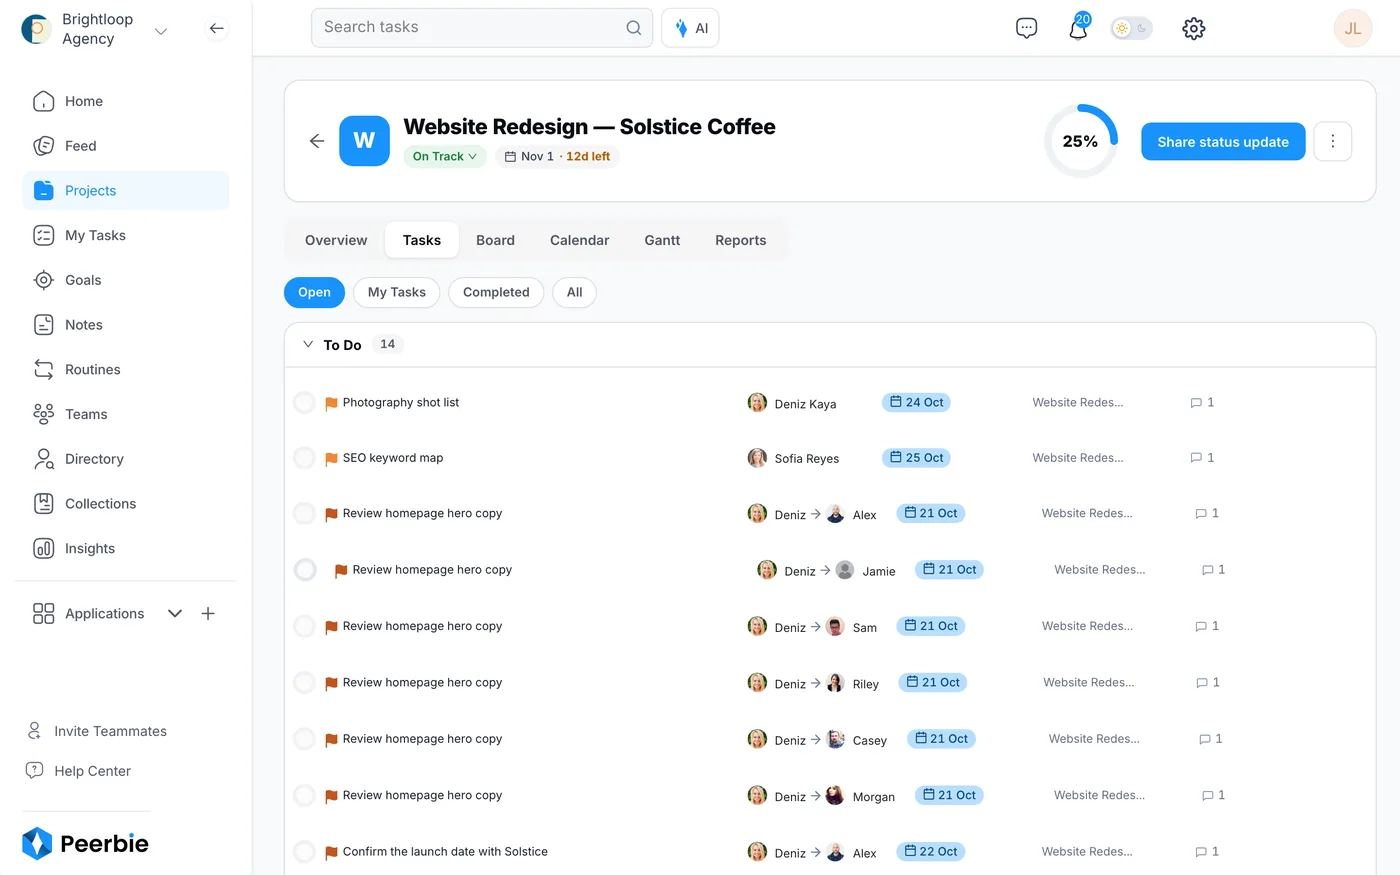Complete the review task assigned to Morgan
Viewport: 1400px width, 875px height.
coord(304,795)
